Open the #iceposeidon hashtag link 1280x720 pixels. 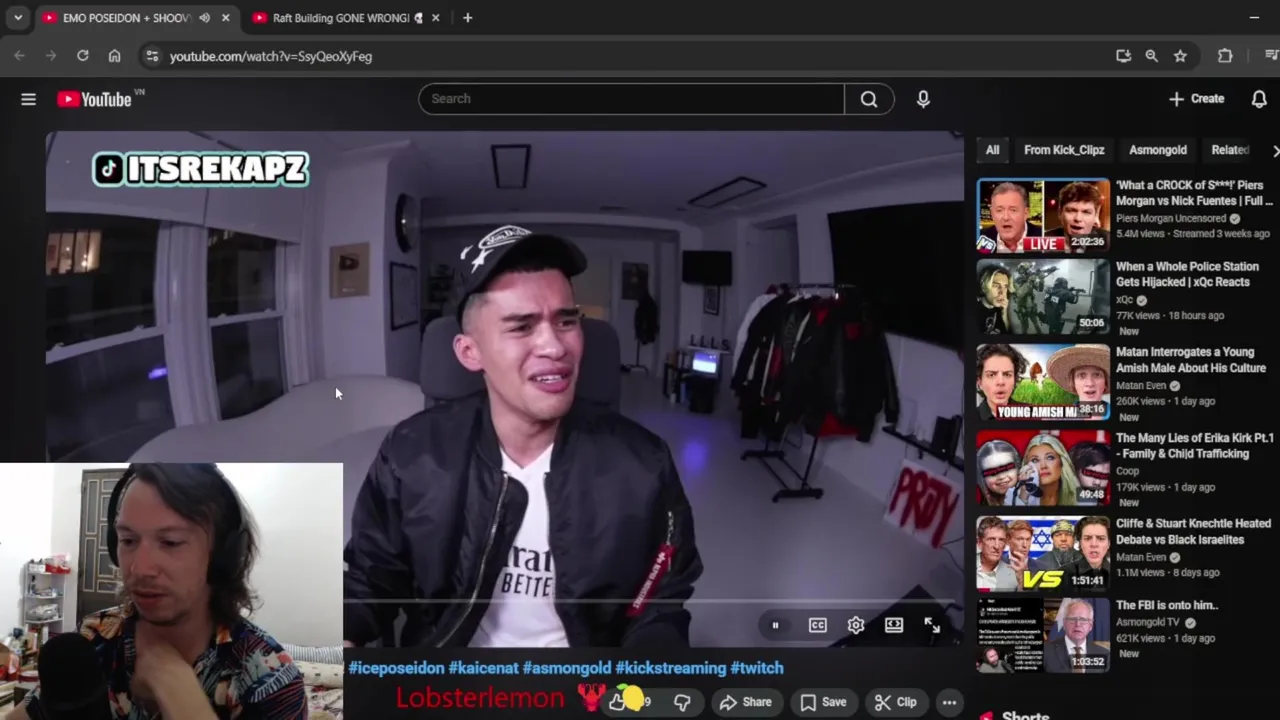tap(396, 668)
